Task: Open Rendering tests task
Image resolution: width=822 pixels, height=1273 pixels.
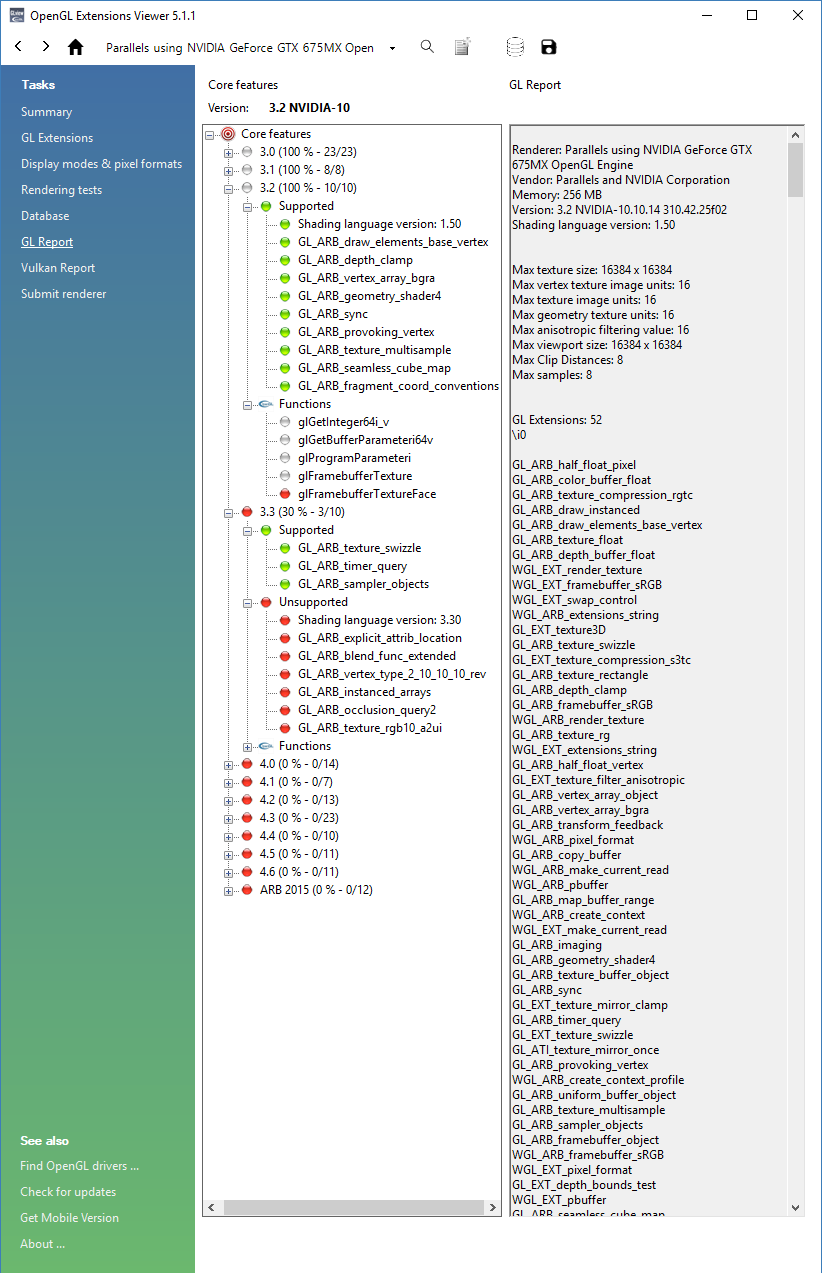Action: click(61, 190)
